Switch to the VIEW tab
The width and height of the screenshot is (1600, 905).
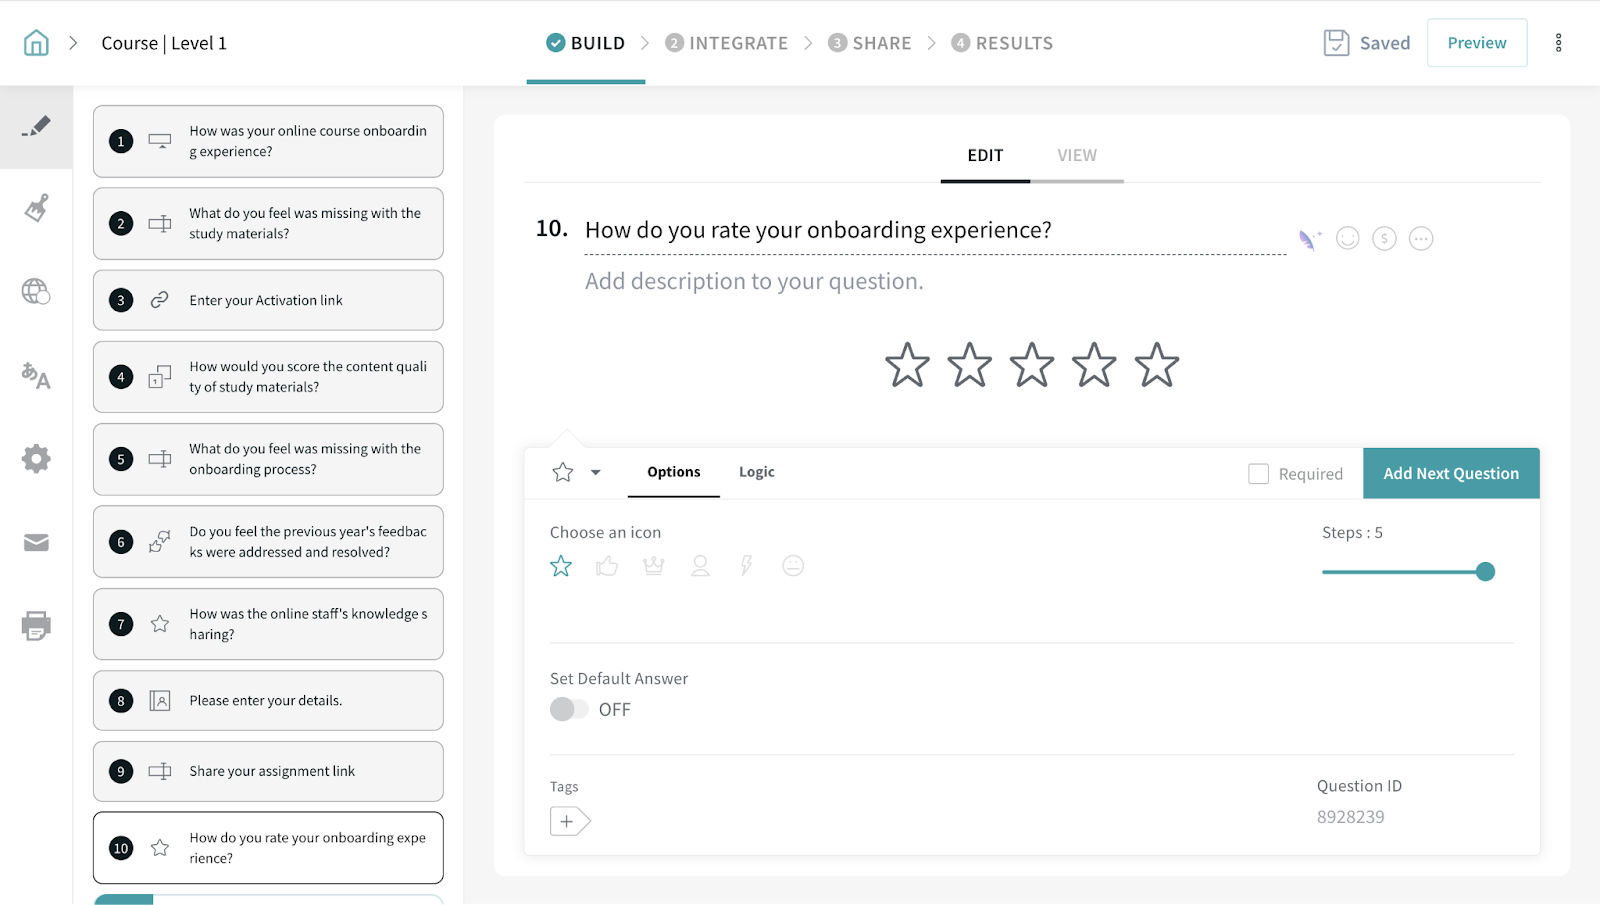point(1077,156)
